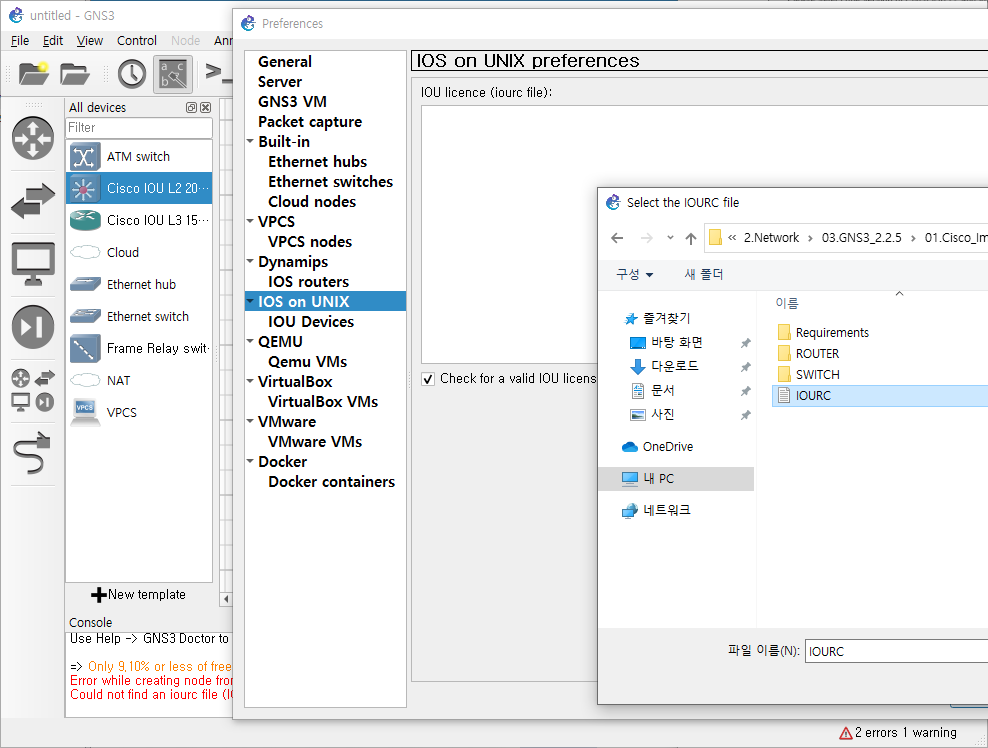
Task: Open the Requirements folder
Action: click(832, 332)
